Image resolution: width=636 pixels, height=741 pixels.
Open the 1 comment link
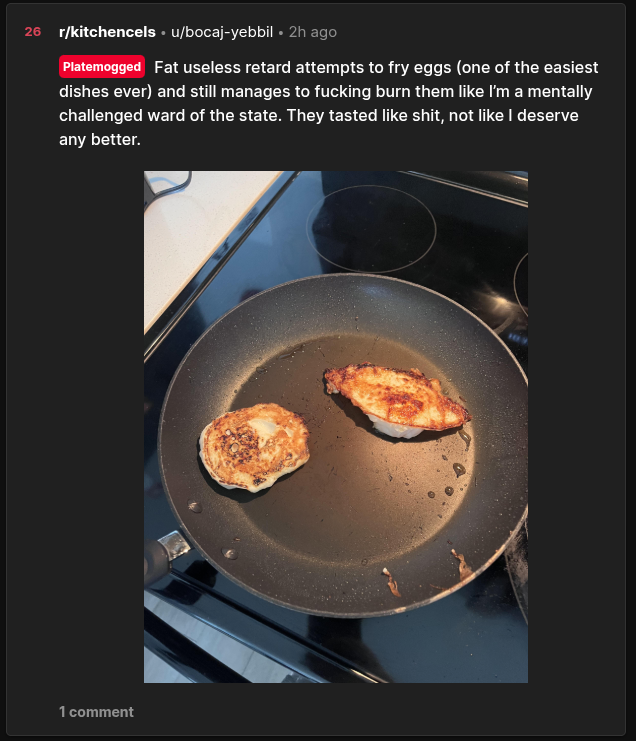point(96,712)
